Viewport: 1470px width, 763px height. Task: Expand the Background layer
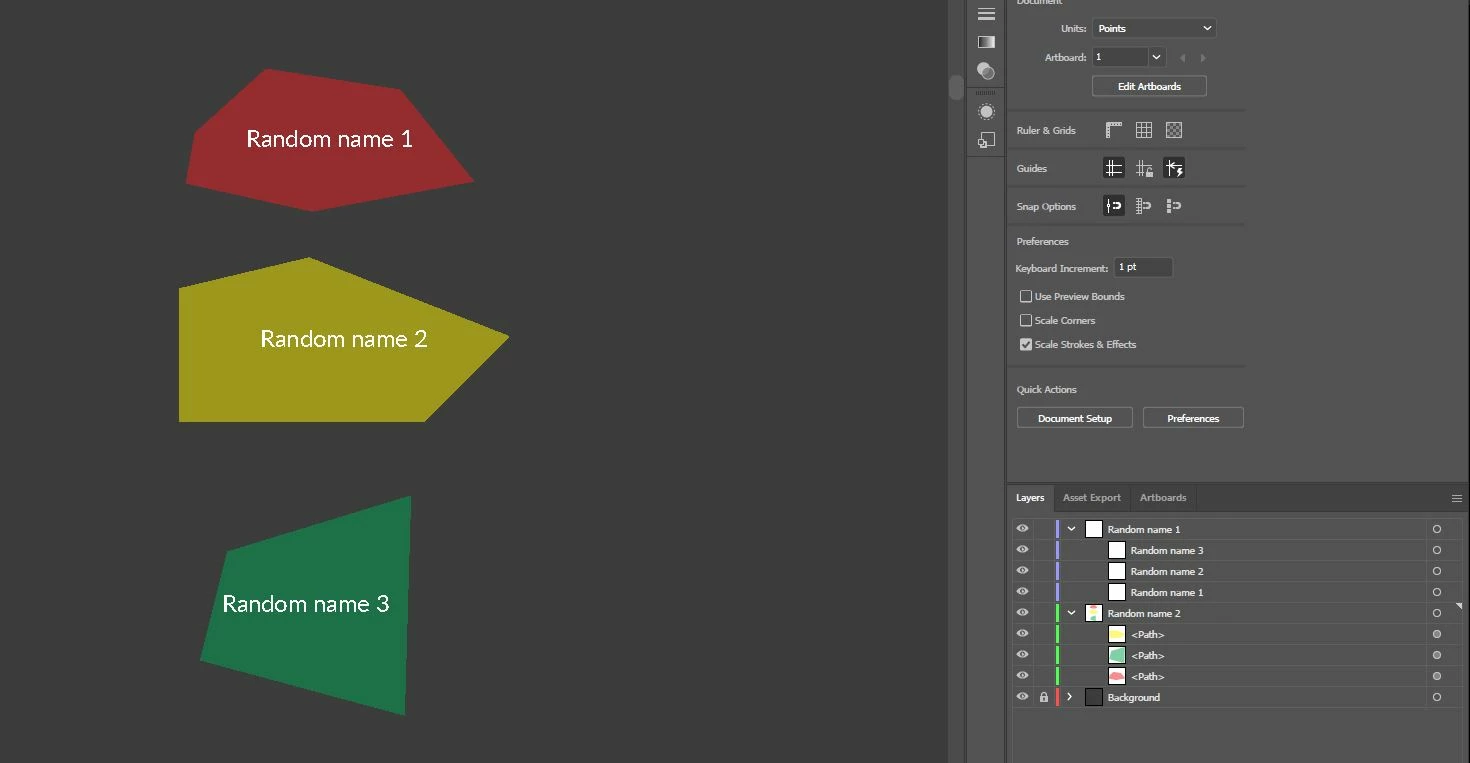coord(1071,697)
